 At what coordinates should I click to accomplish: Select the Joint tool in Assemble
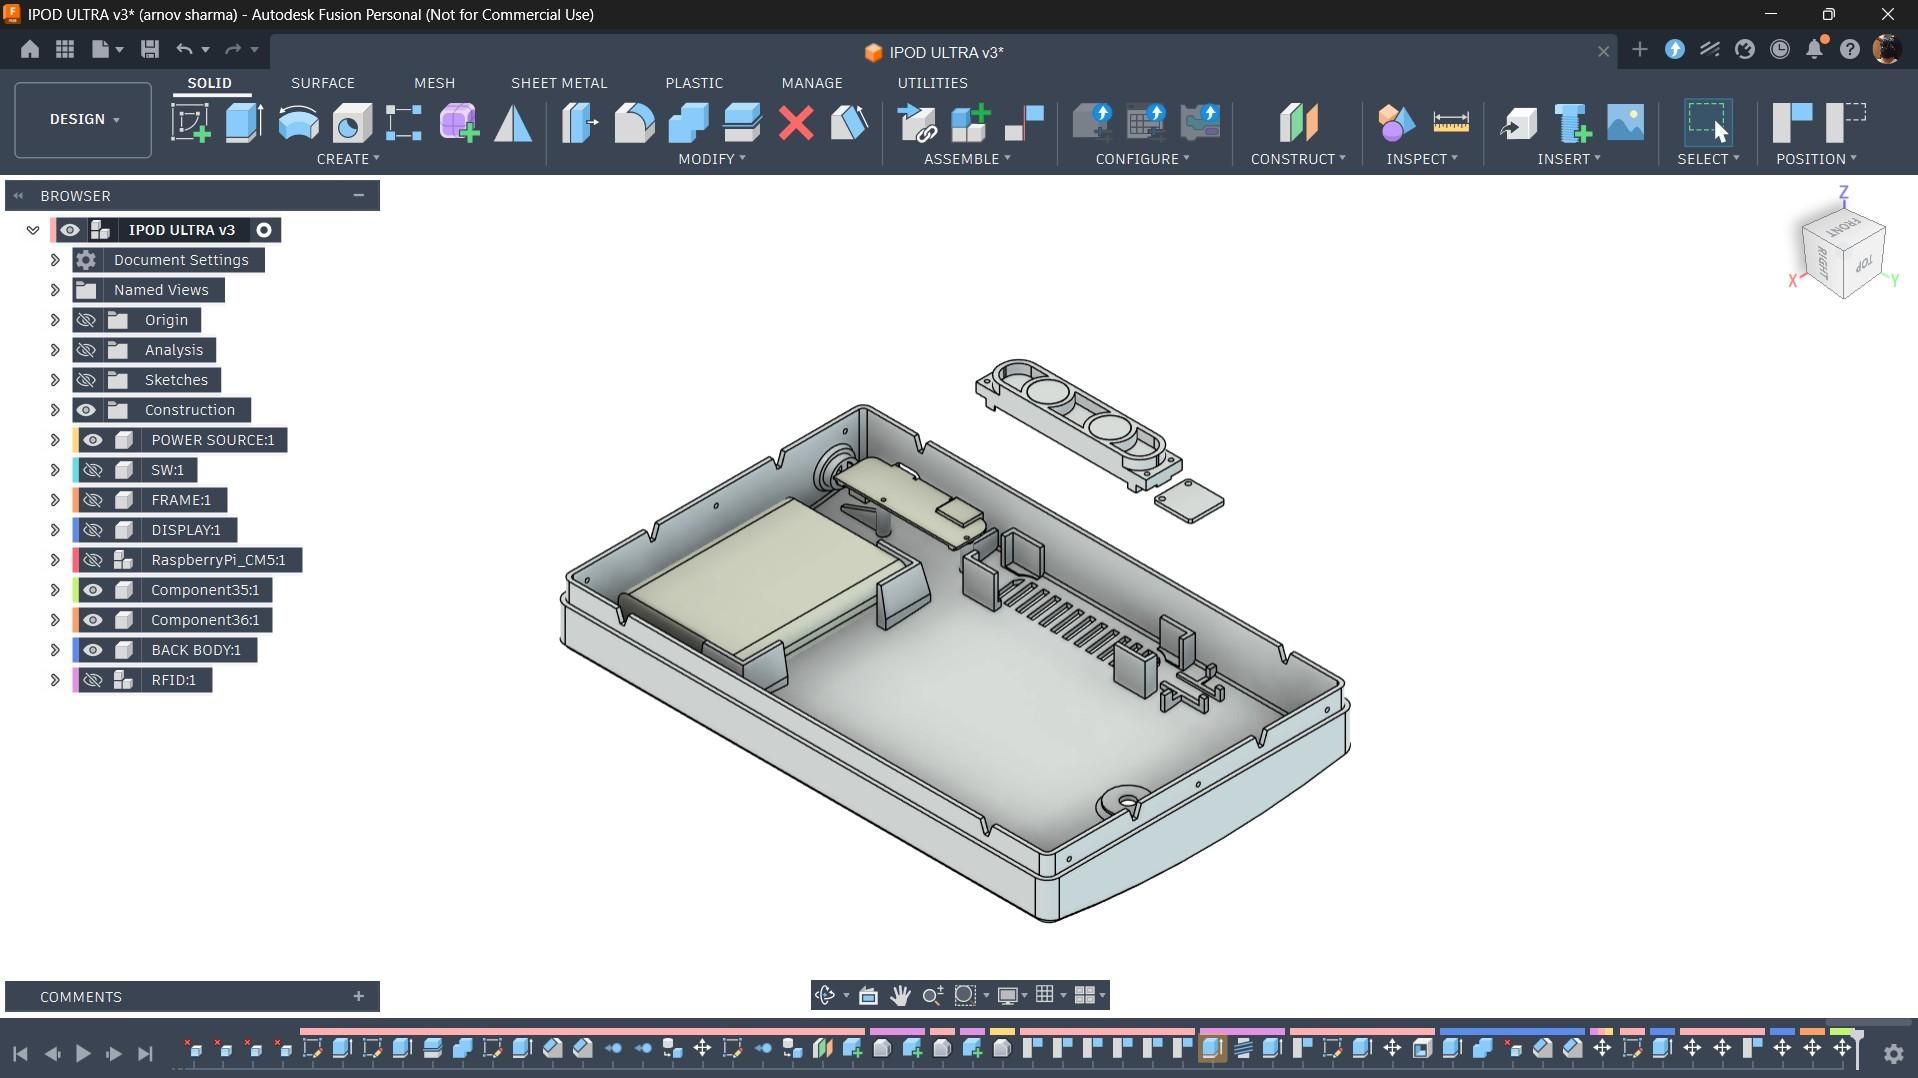click(1024, 123)
